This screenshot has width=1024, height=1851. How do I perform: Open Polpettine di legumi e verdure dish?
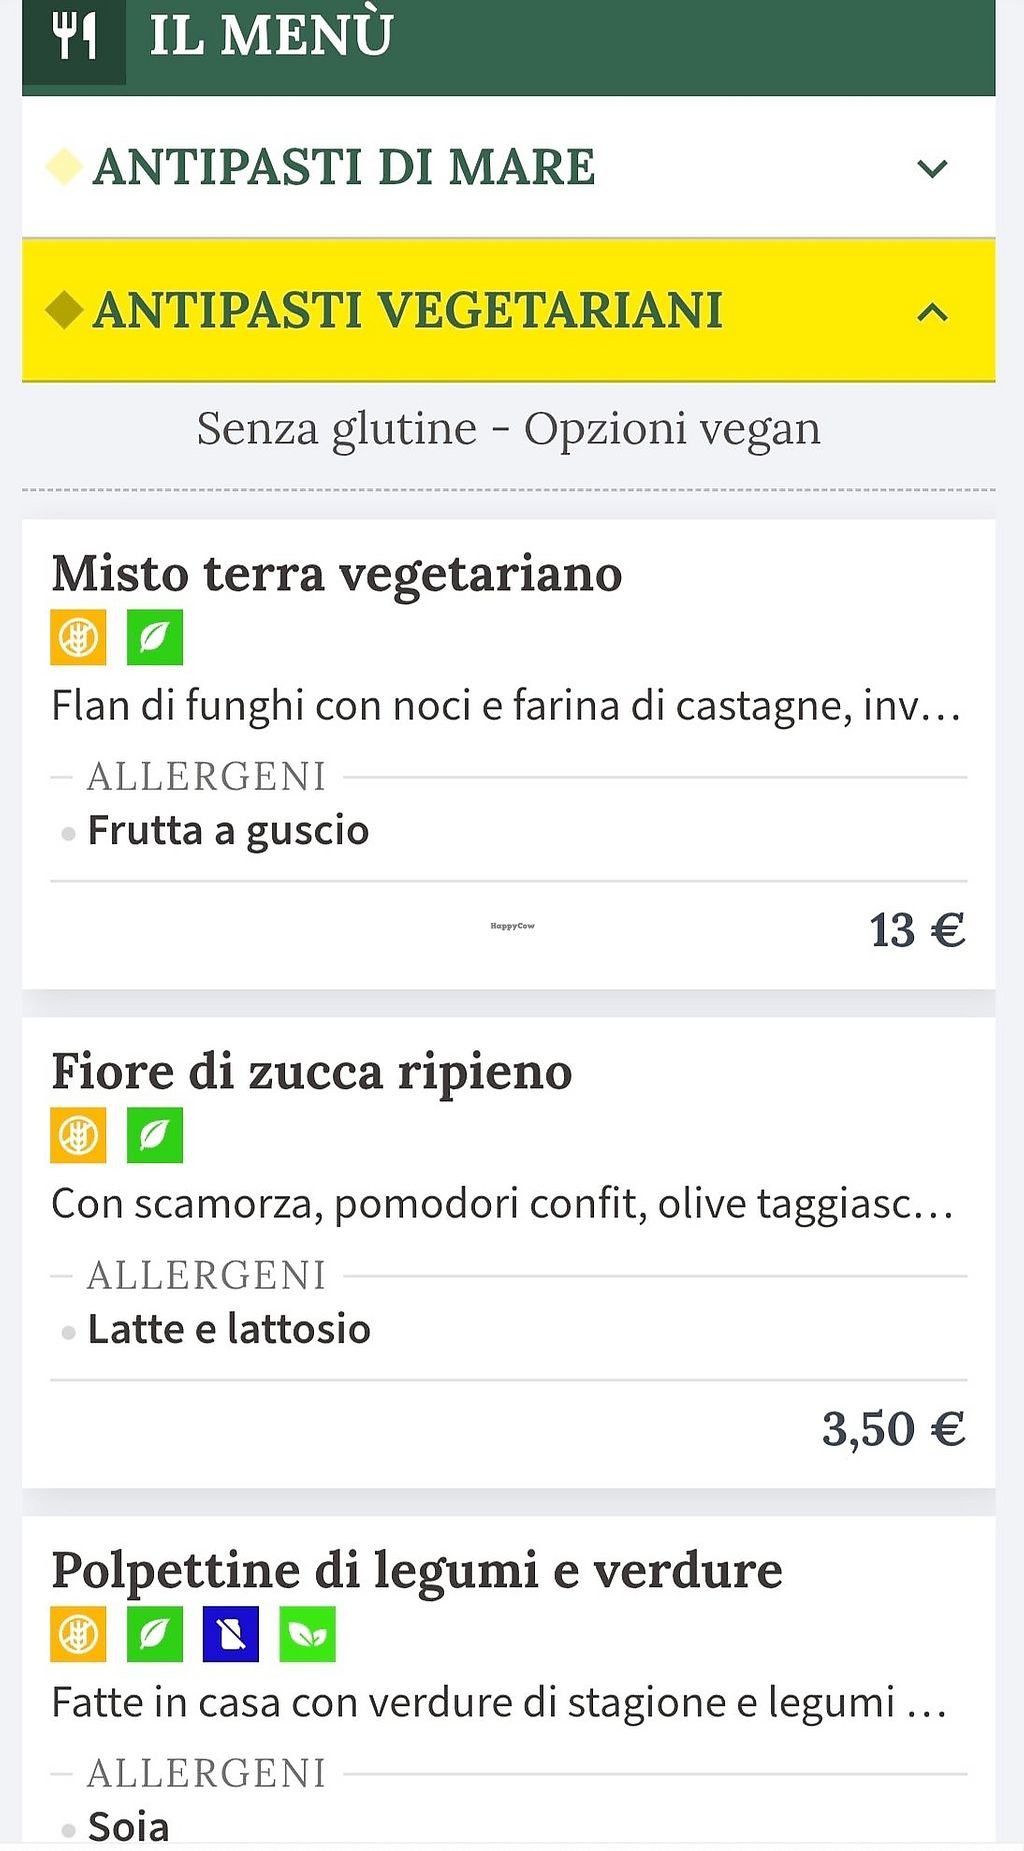[417, 1570]
